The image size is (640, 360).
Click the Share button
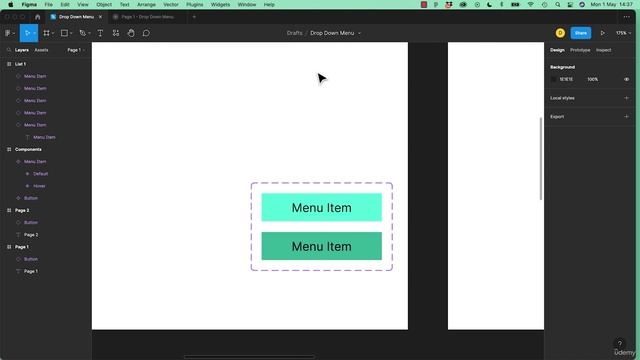[x=581, y=33]
